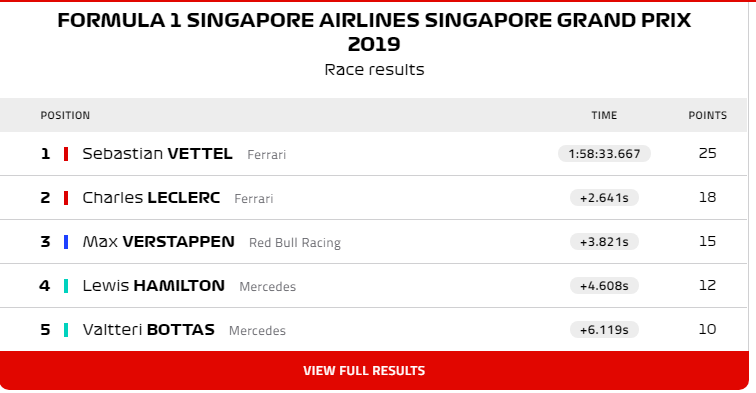Click the POSITION column header
This screenshot has height=393, width=756.
[65, 115]
